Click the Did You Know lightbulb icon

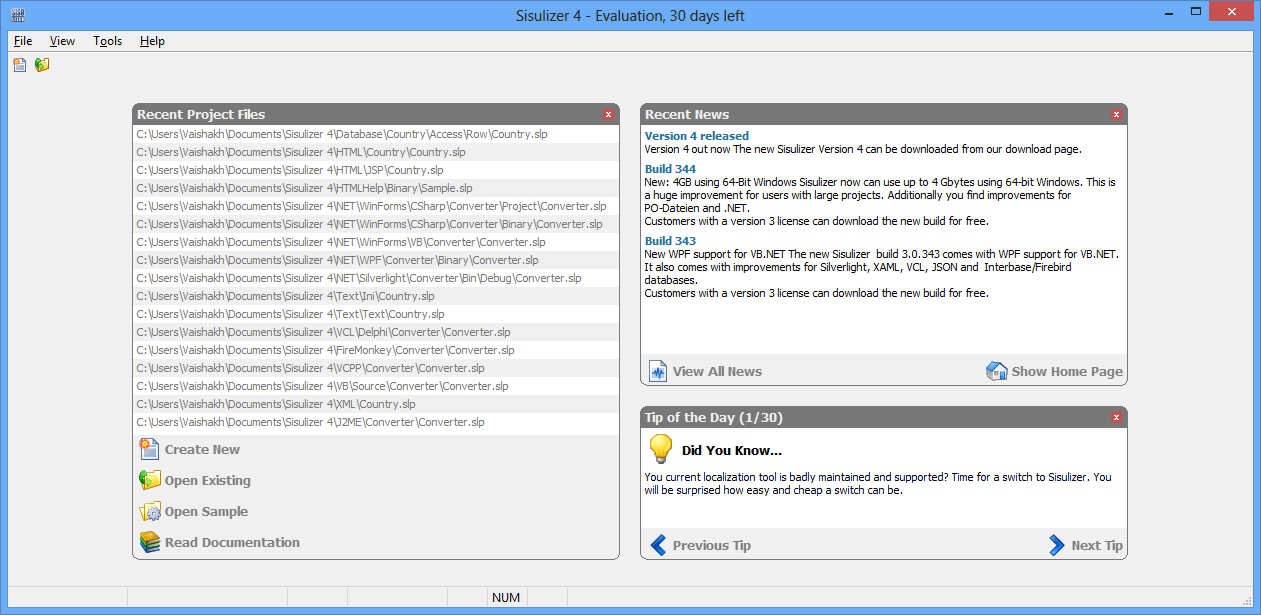coord(660,448)
